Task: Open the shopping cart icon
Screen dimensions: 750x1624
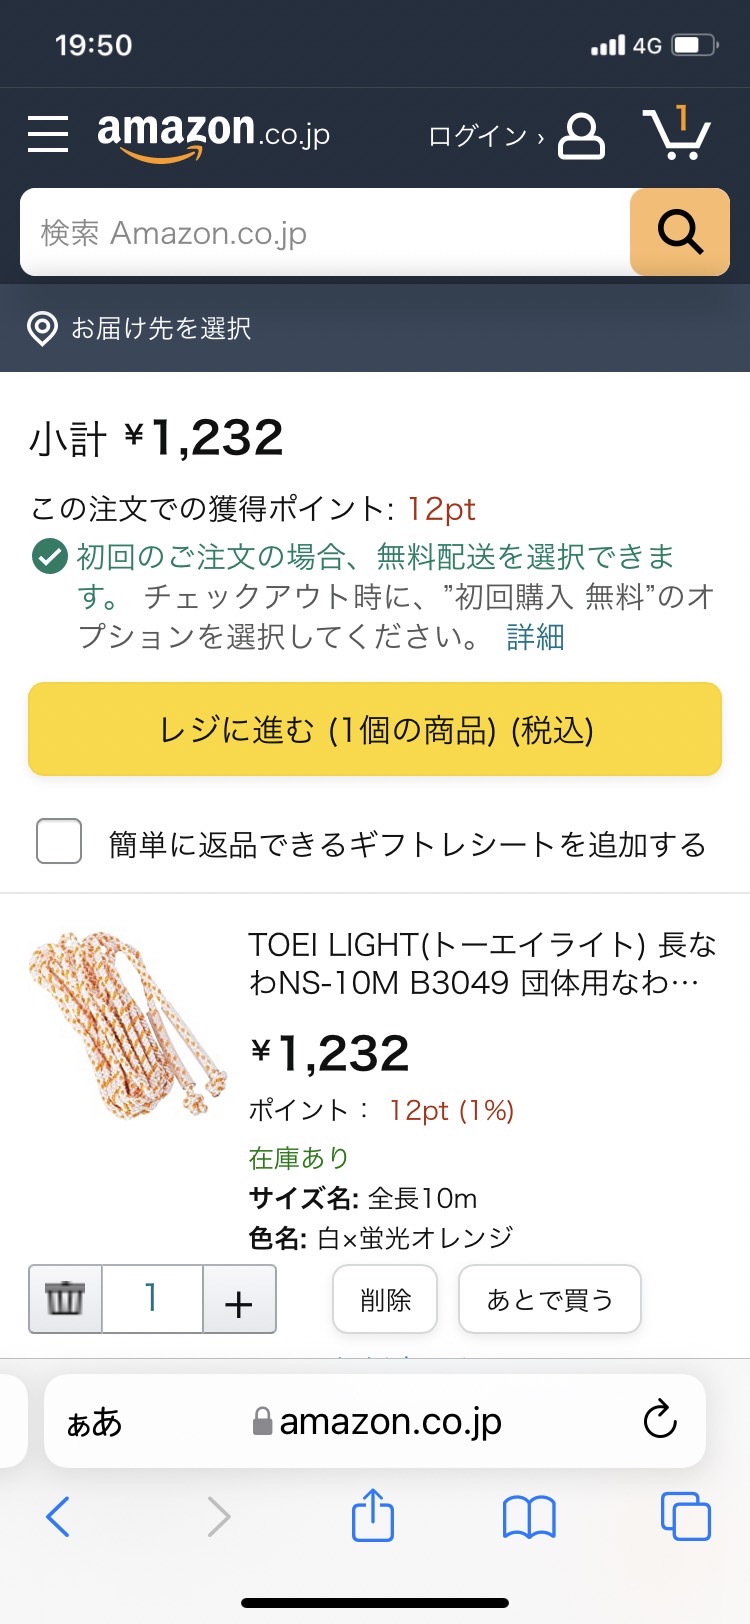Action: (675, 134)
